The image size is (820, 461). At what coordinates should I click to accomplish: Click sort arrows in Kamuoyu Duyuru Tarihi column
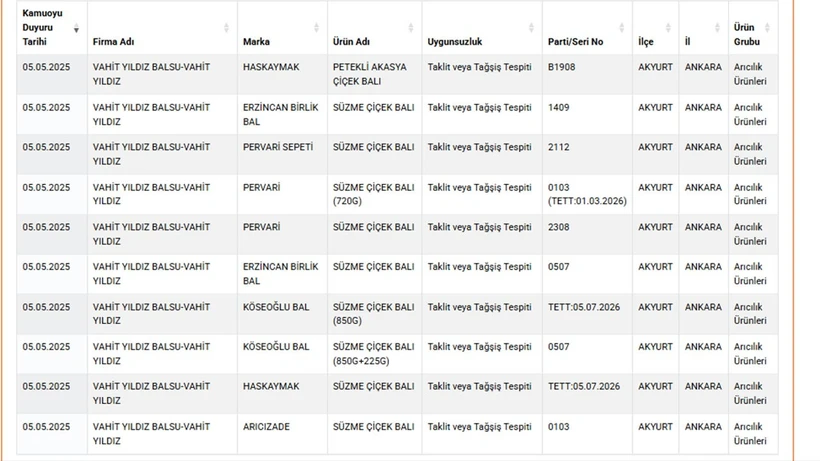77,28
